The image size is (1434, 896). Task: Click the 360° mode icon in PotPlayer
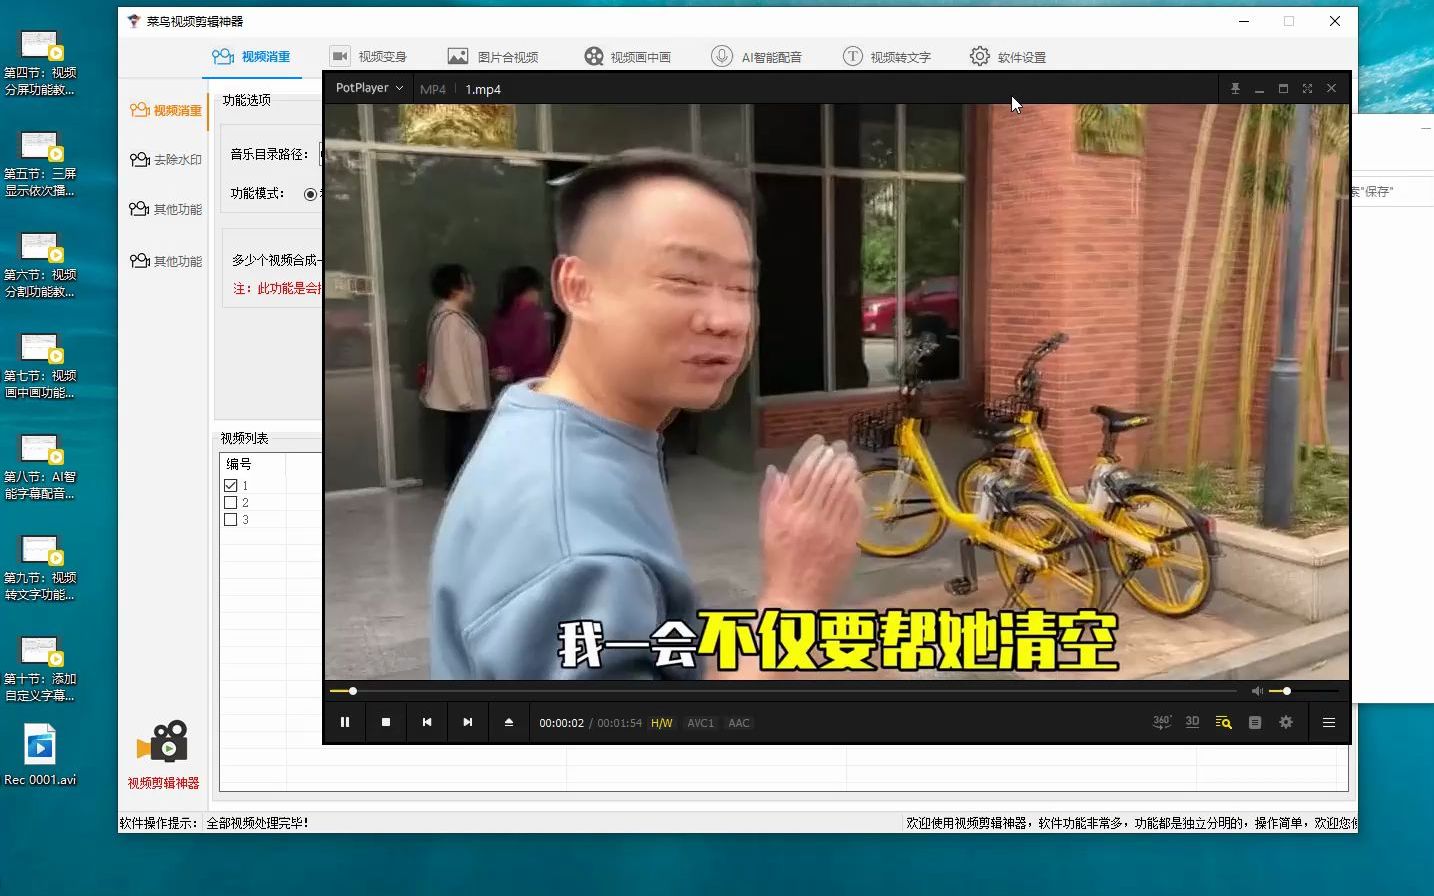(1160, 722)
